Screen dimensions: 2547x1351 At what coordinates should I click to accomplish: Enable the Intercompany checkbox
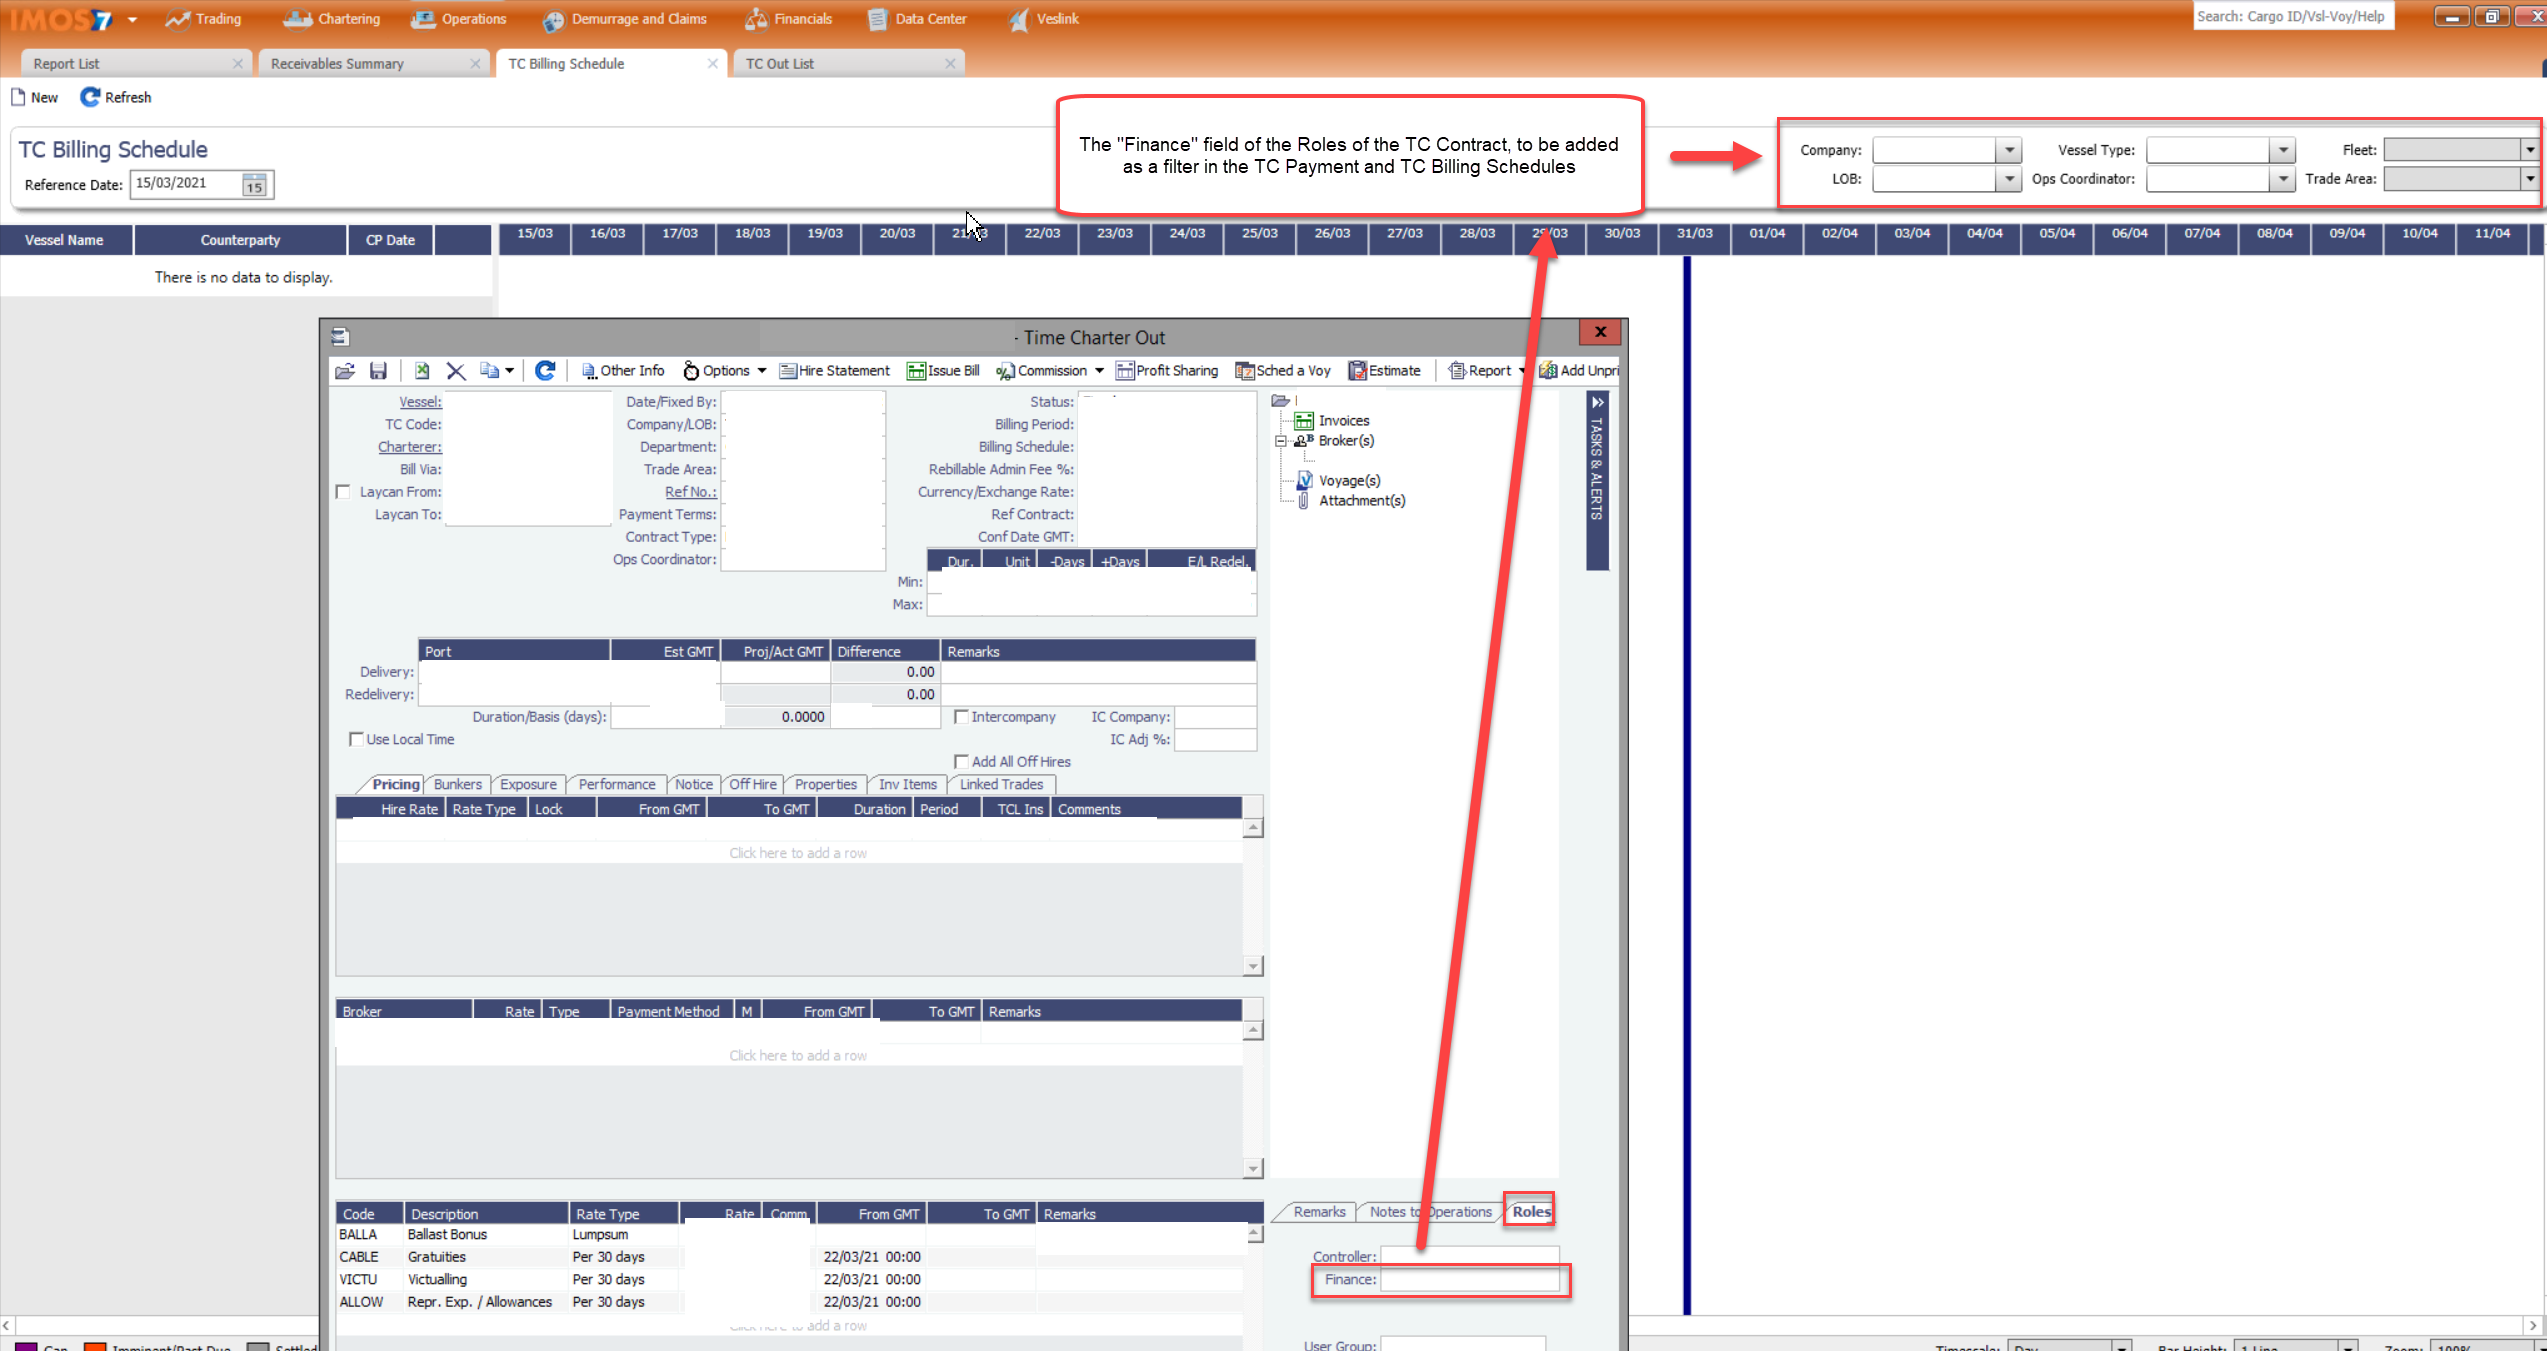click(962, 716)
